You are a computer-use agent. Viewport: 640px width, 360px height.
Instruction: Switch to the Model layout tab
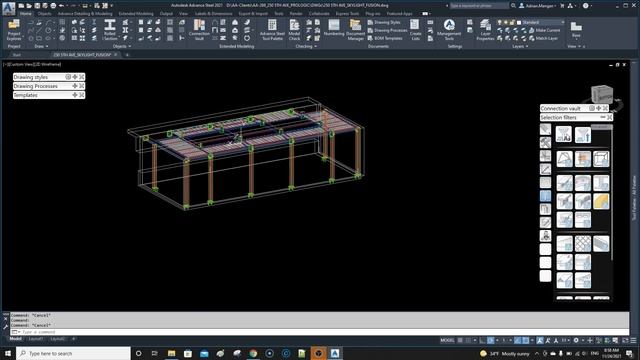point(16,339)
